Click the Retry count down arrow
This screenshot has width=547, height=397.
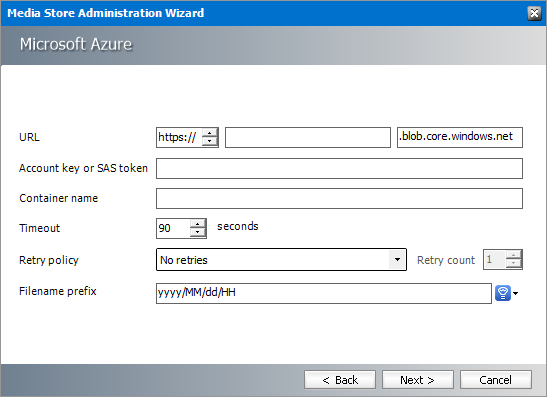click(x=513, y=263)
